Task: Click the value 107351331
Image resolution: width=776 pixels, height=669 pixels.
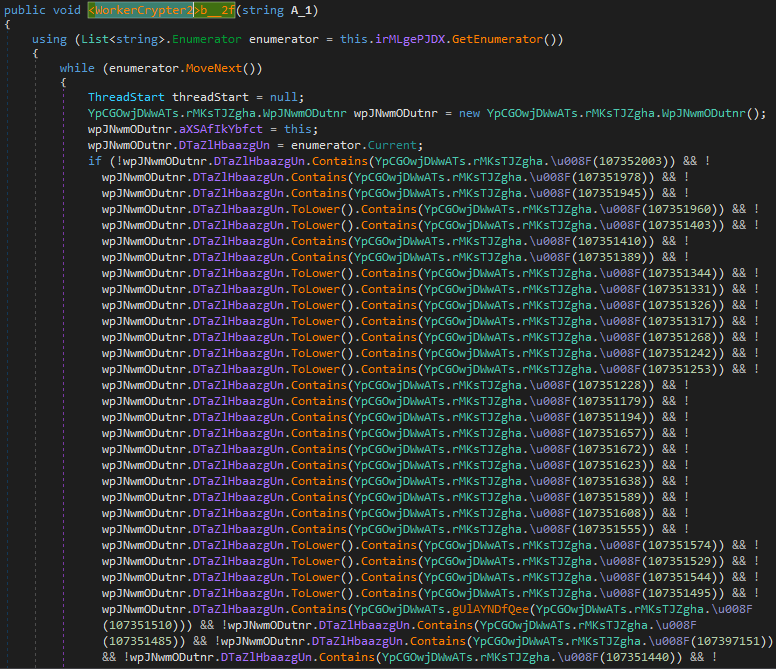Action: 679,289
